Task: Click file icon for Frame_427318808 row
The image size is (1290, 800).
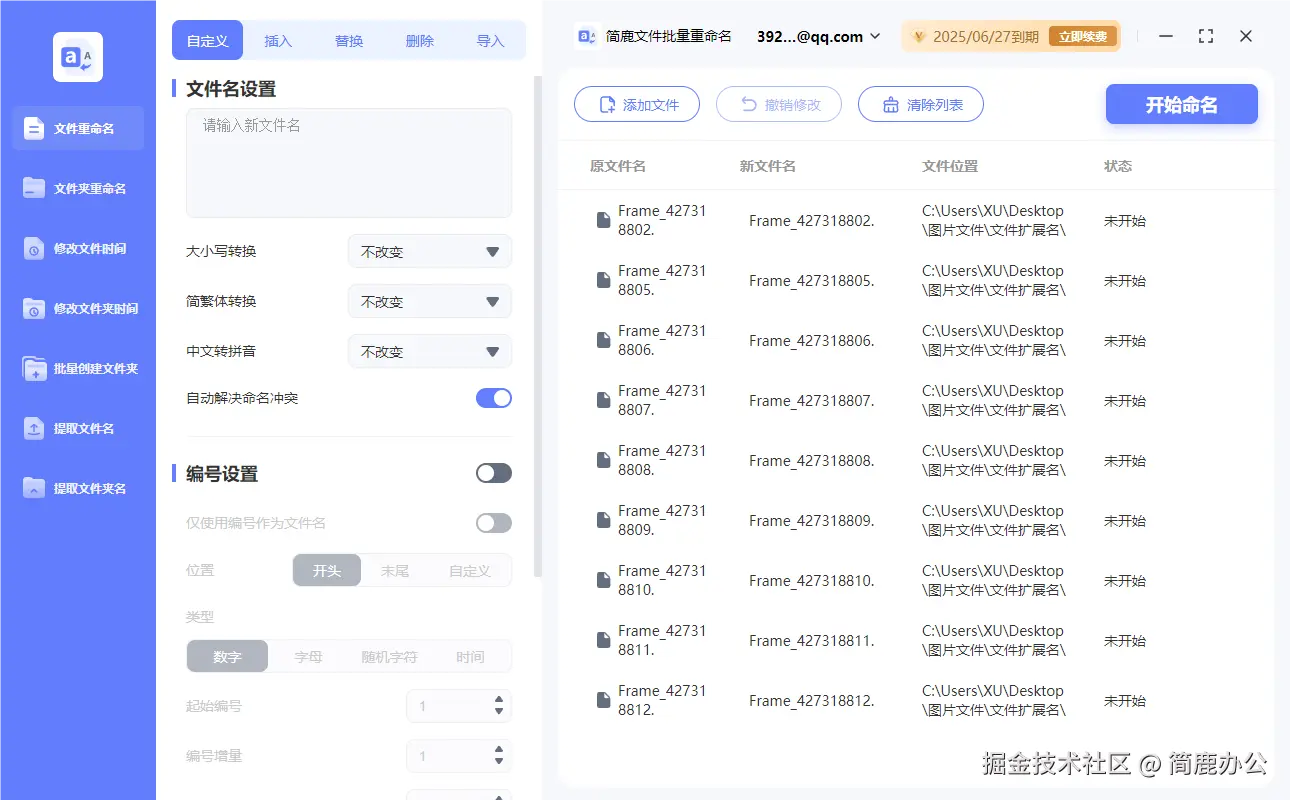Action: (603, 460)
